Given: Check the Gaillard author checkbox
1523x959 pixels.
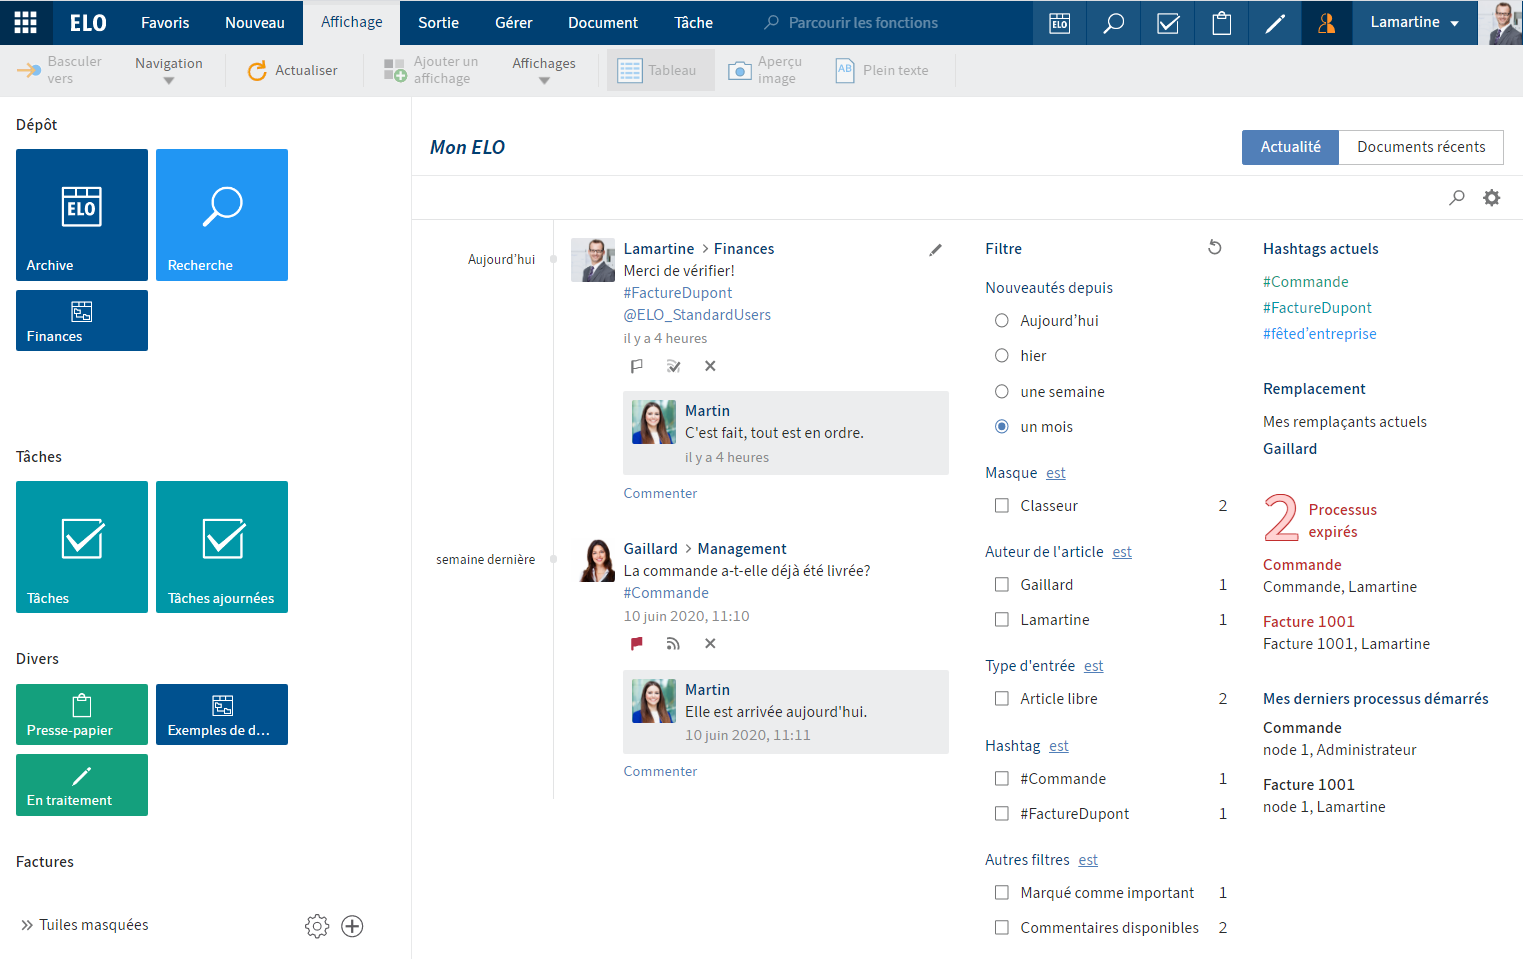Looking at the screenshot, I should click(x=1001, y=585).
